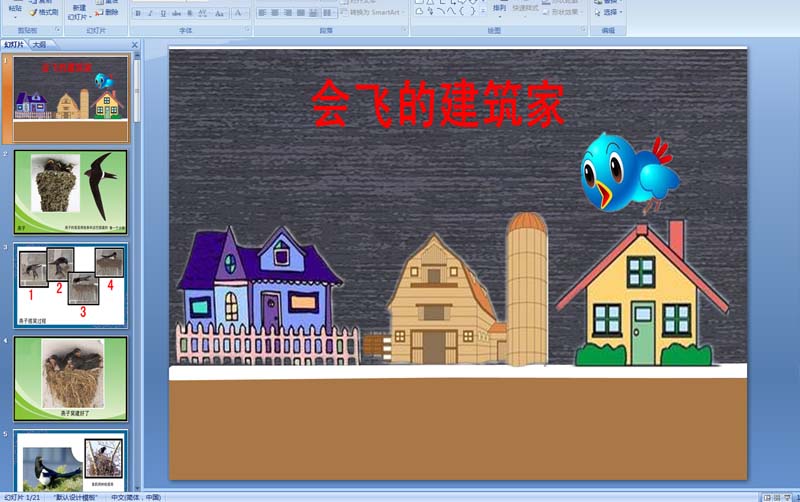Align text right in paragraph group
The height and width of the screenshot is (502, 800).
[x=288, y=13]
